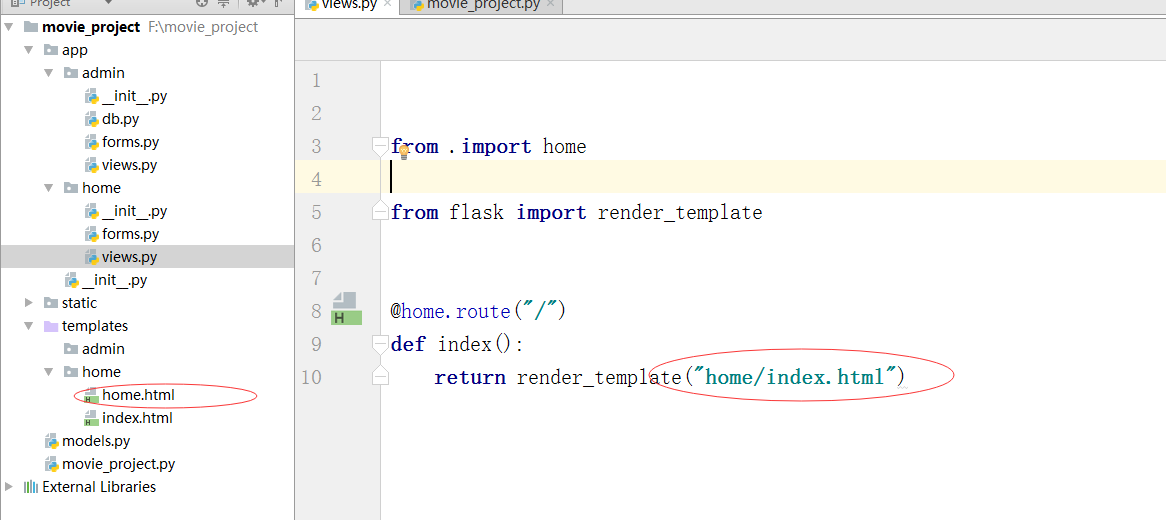Image resolution: width=1166 pixels, height=520 pixels.
Task: Click the HTML file icon beside index.html
Action: (91, 418)
